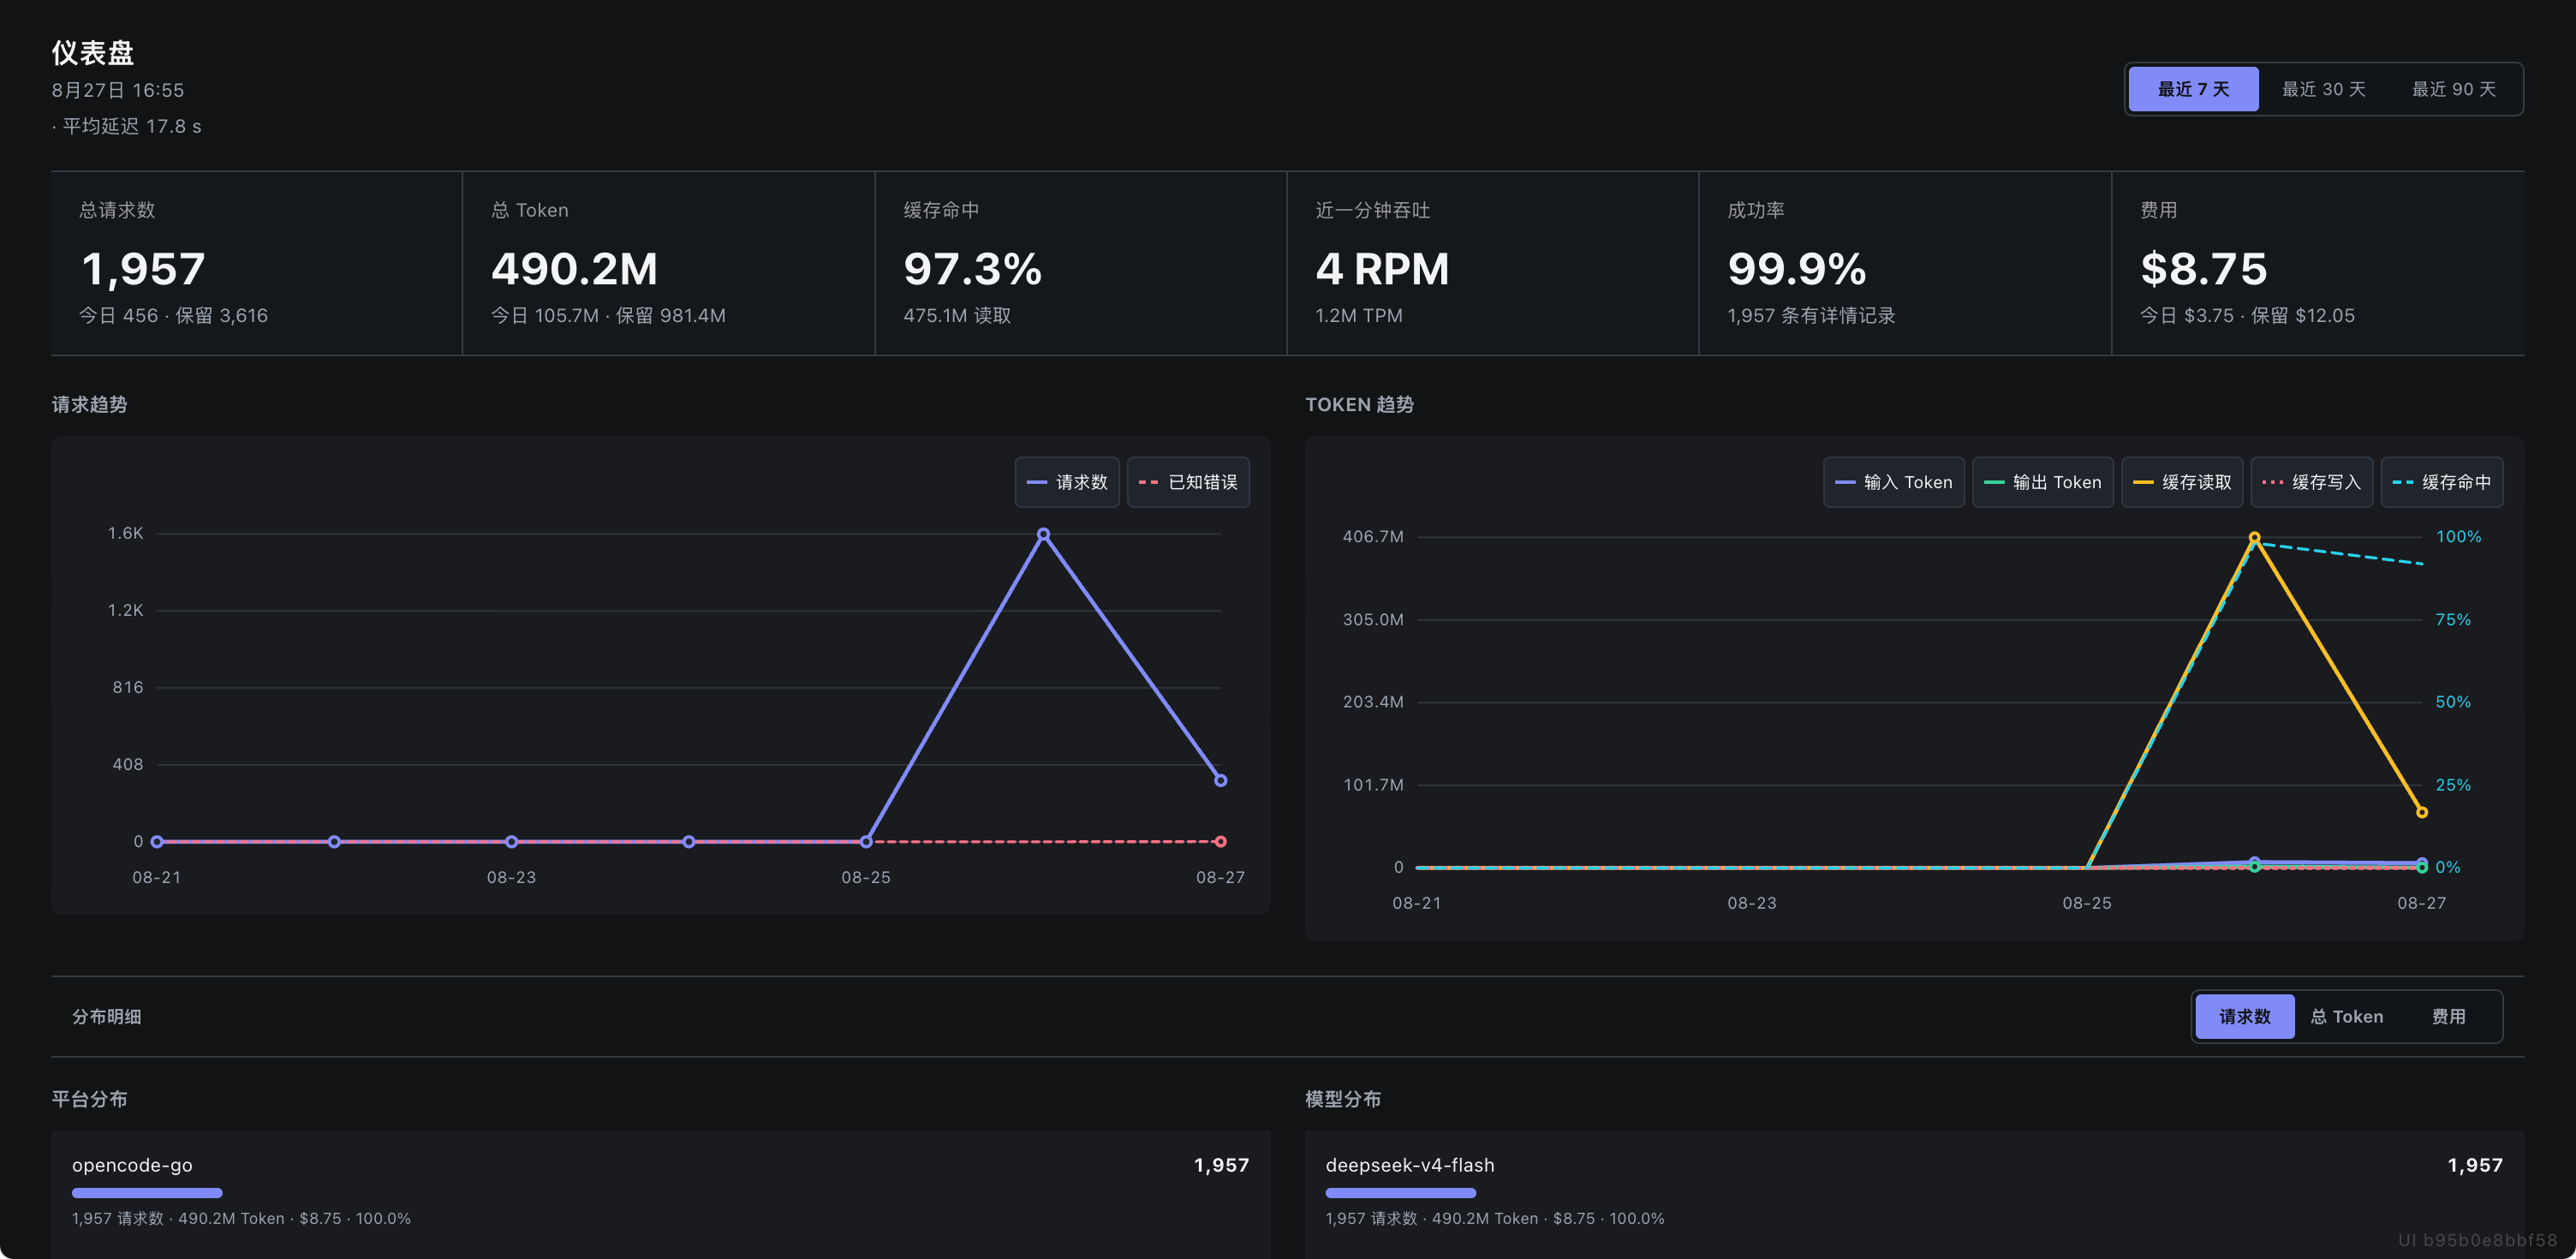Image resolution: width=2576 pixels, height=1259 pixels.
Task: Select 总 Token in the 分布明细 switcher
Action: pos(2346,1016)
